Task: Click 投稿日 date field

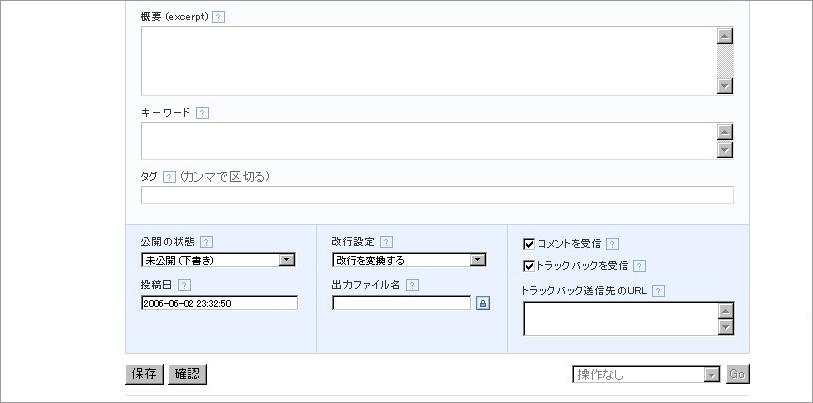Action: [x=219, y=303]
